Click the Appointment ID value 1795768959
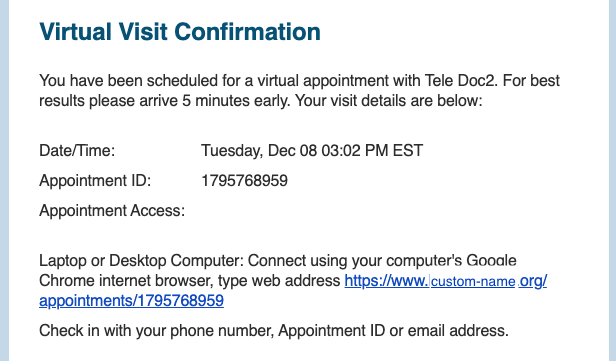This screenshot has height=361, width=616. pyautogui.click(x=244, y=181)
